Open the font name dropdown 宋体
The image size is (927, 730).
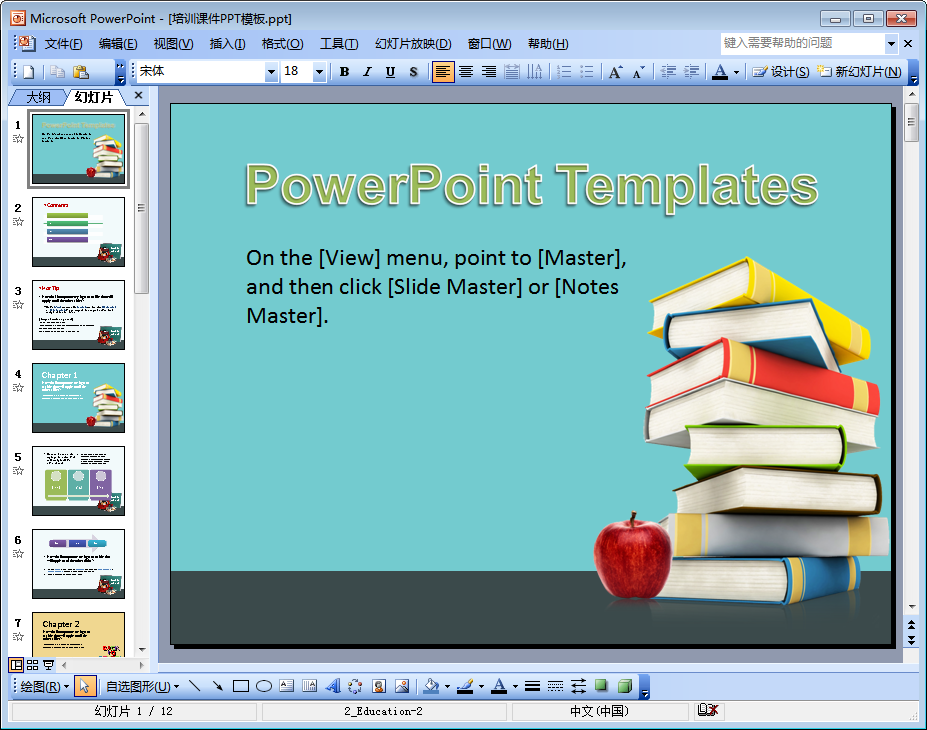click(x=271, y=72)
